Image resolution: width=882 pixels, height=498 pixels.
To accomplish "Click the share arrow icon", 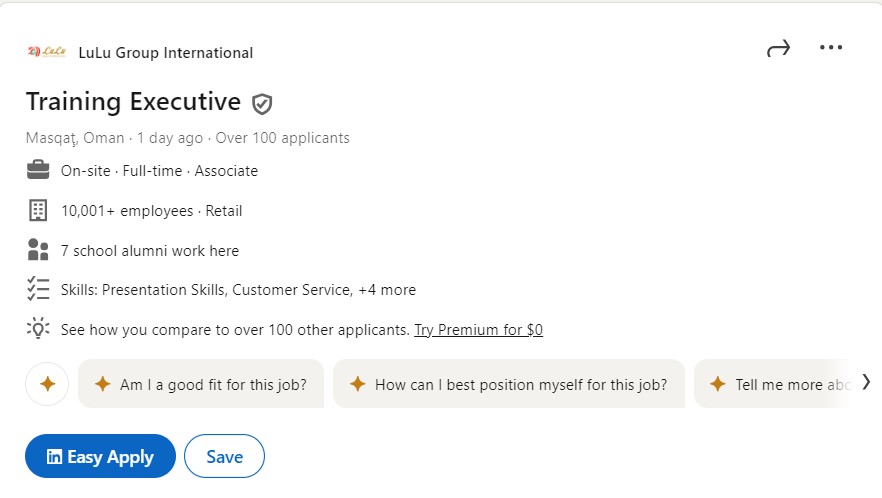I will tap(778, 49).
